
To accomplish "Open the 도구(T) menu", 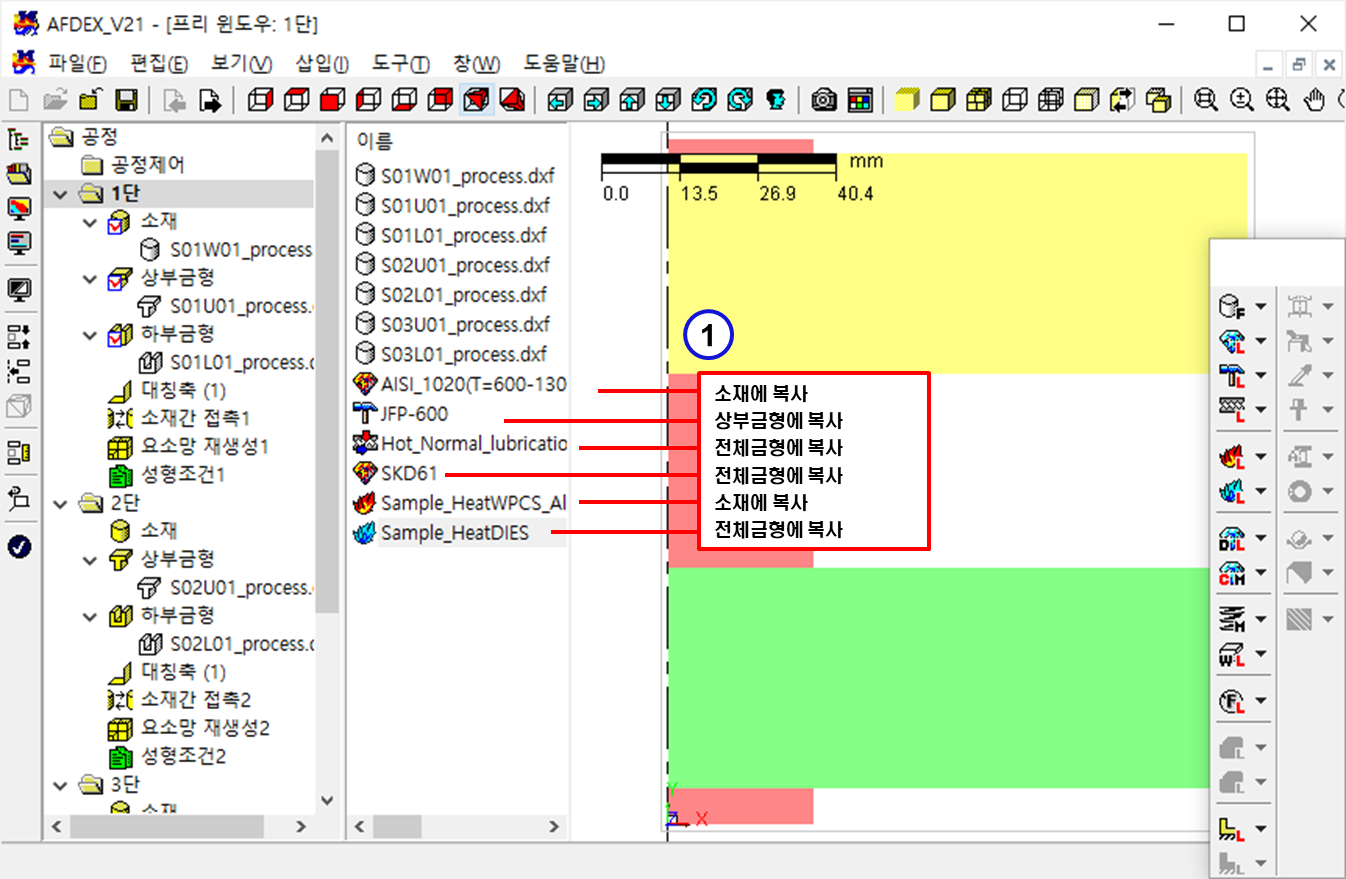I will coord(400,64).
